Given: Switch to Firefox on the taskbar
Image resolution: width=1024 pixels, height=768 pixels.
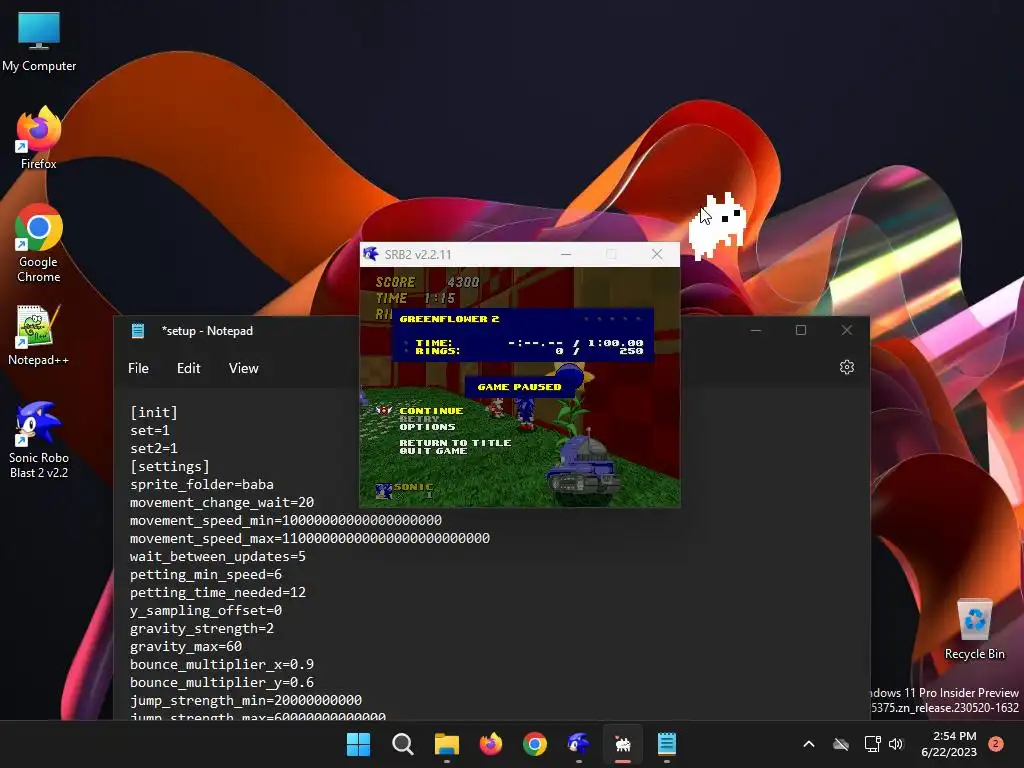Looking at the screenshot, I should click(x=491, y=744).
